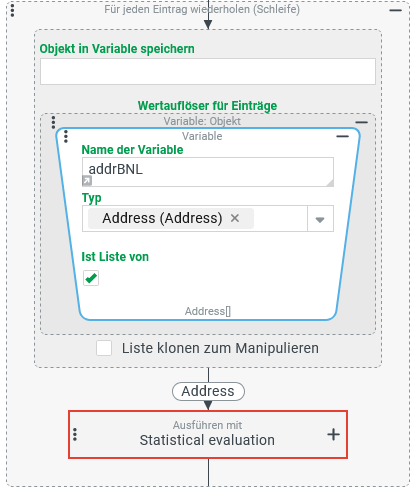Screen dimensions: 419x487
Task: Uncheck the Ist Liste von checkbox
Action: point(91,278)
